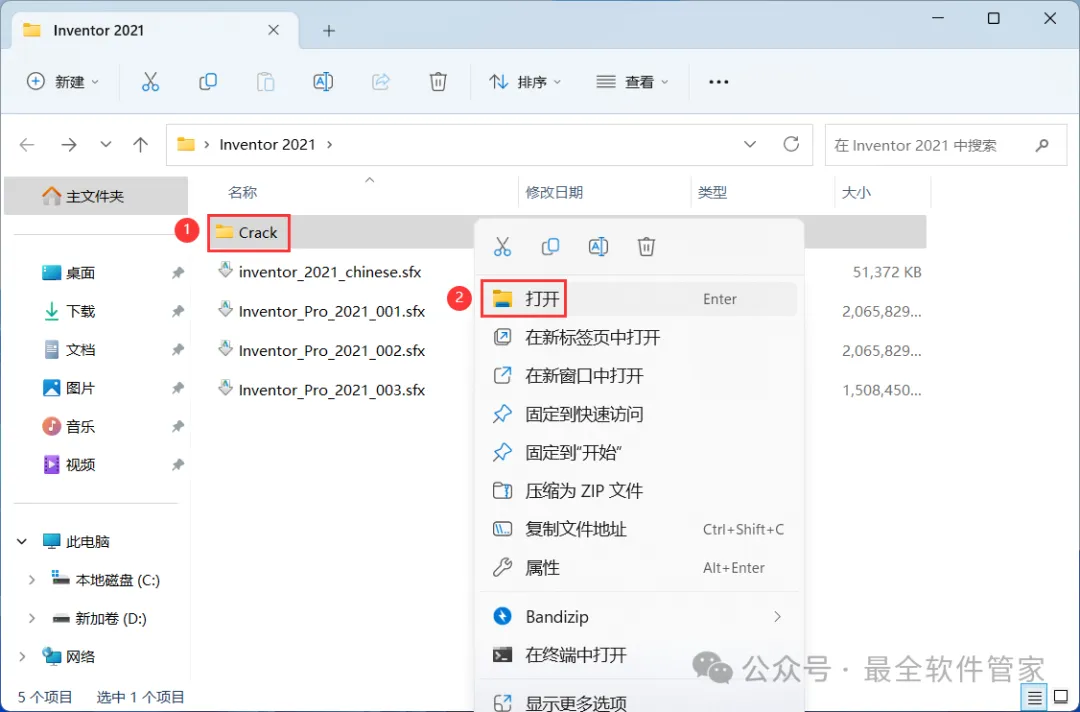Select Inventor_Pro_2021_003.sfx file
The height and width of the screenshot is (712, 1080).
click(x=322, y=390)
